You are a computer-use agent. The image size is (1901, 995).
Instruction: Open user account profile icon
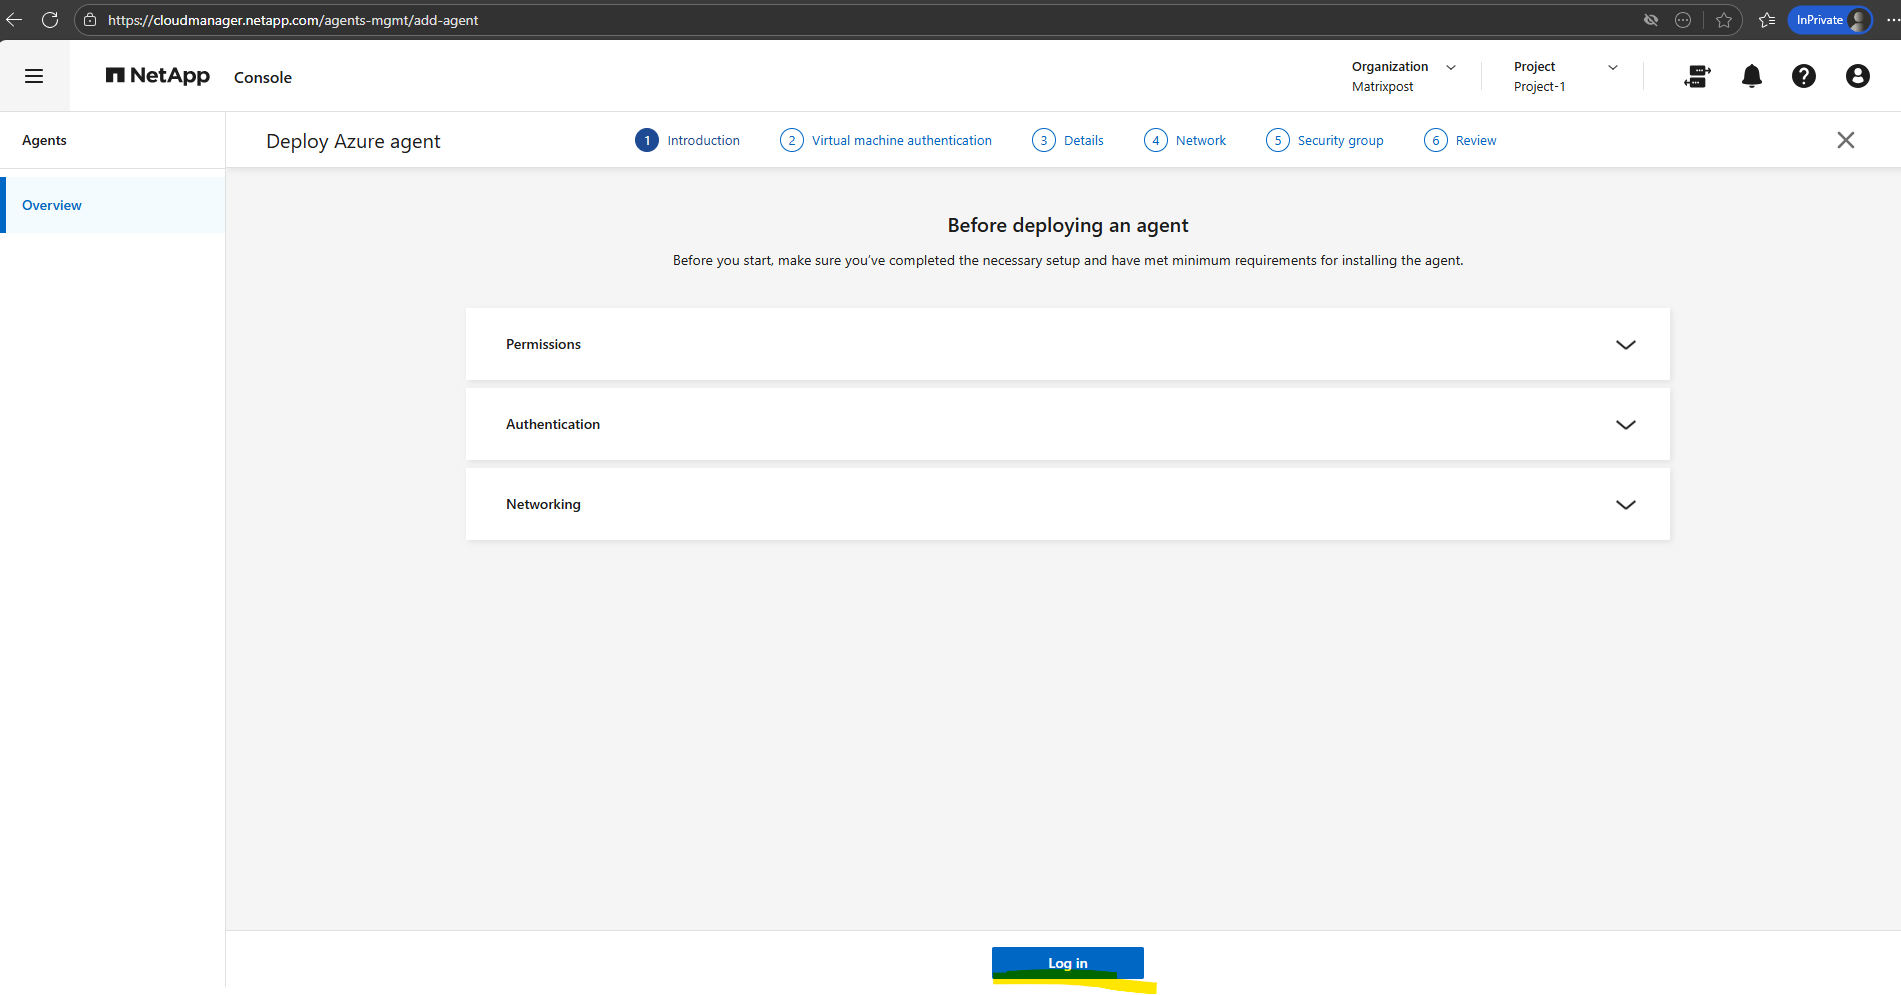point(1858,76)
